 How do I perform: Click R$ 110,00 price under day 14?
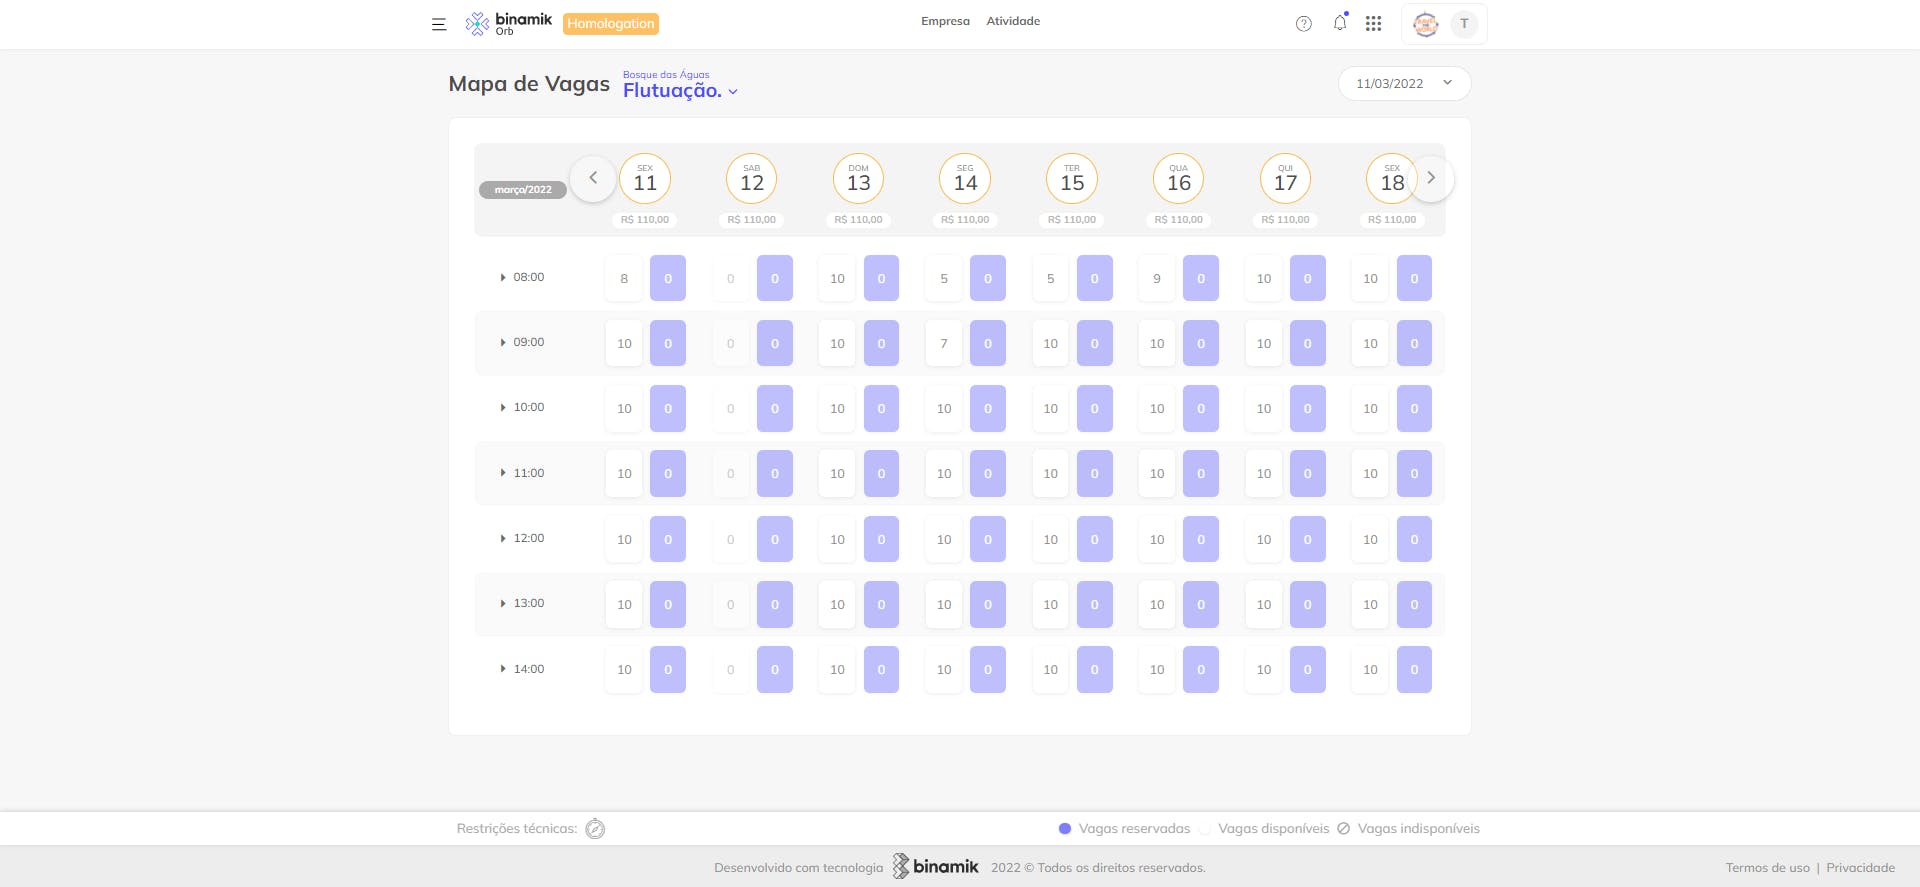coord(965,219)
